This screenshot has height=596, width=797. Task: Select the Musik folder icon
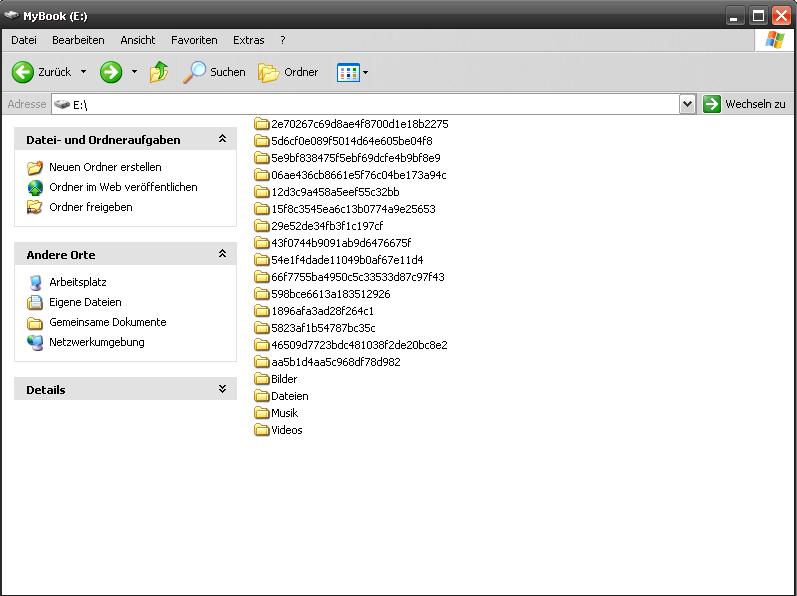261,413
